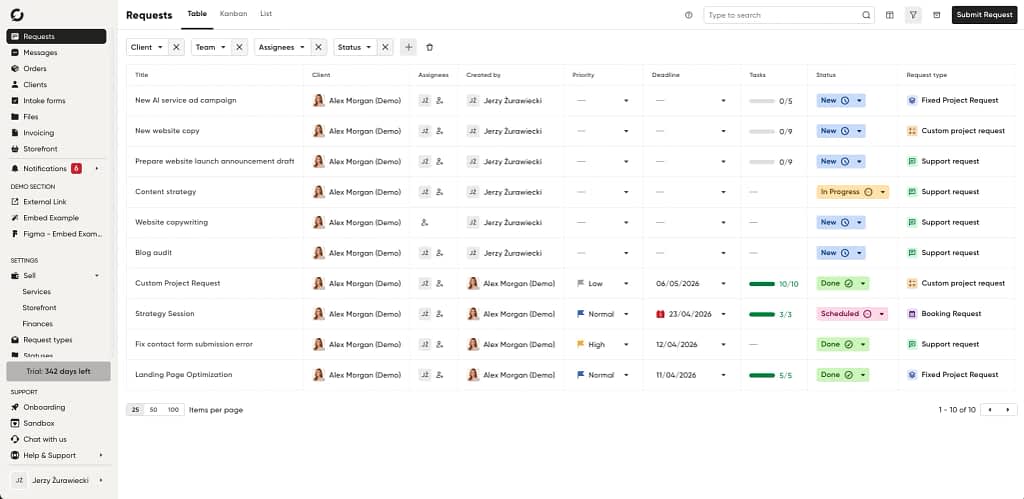The width and height of the screenshot is (1024, 499).
Task: Open the Files folder icon
Action: point(15,117)
